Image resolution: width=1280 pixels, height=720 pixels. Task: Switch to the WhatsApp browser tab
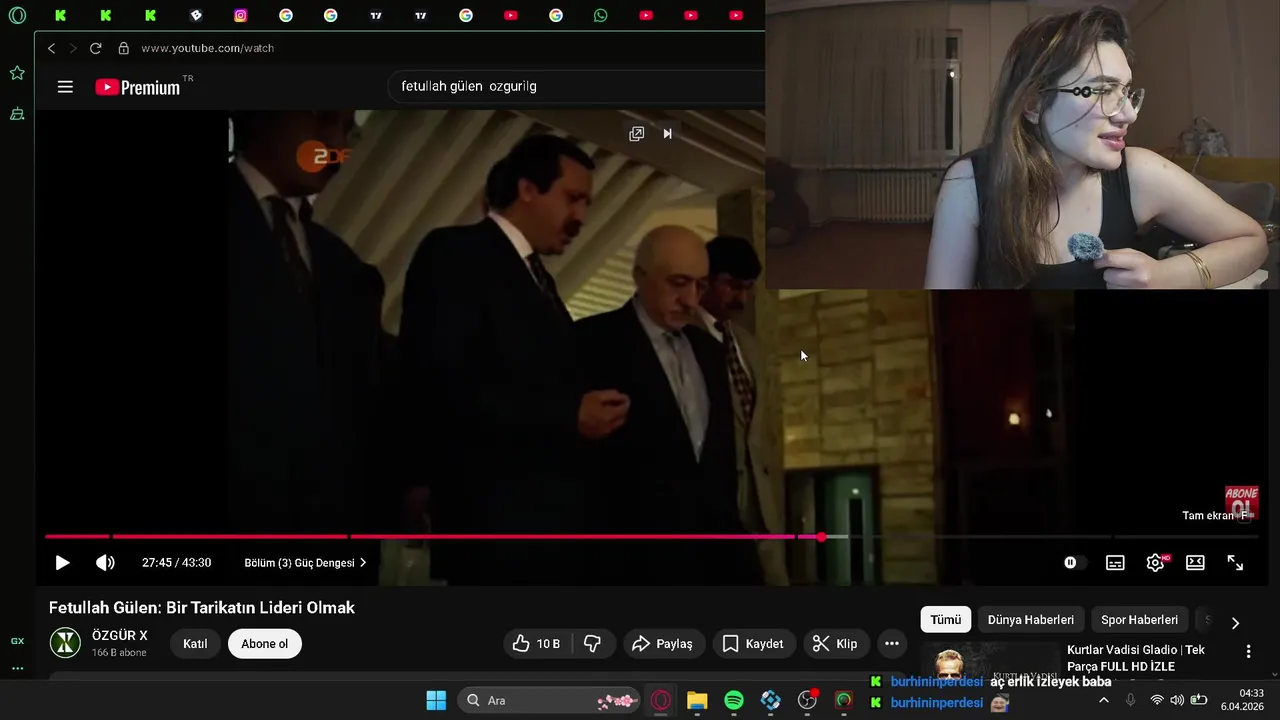[600, 15]
